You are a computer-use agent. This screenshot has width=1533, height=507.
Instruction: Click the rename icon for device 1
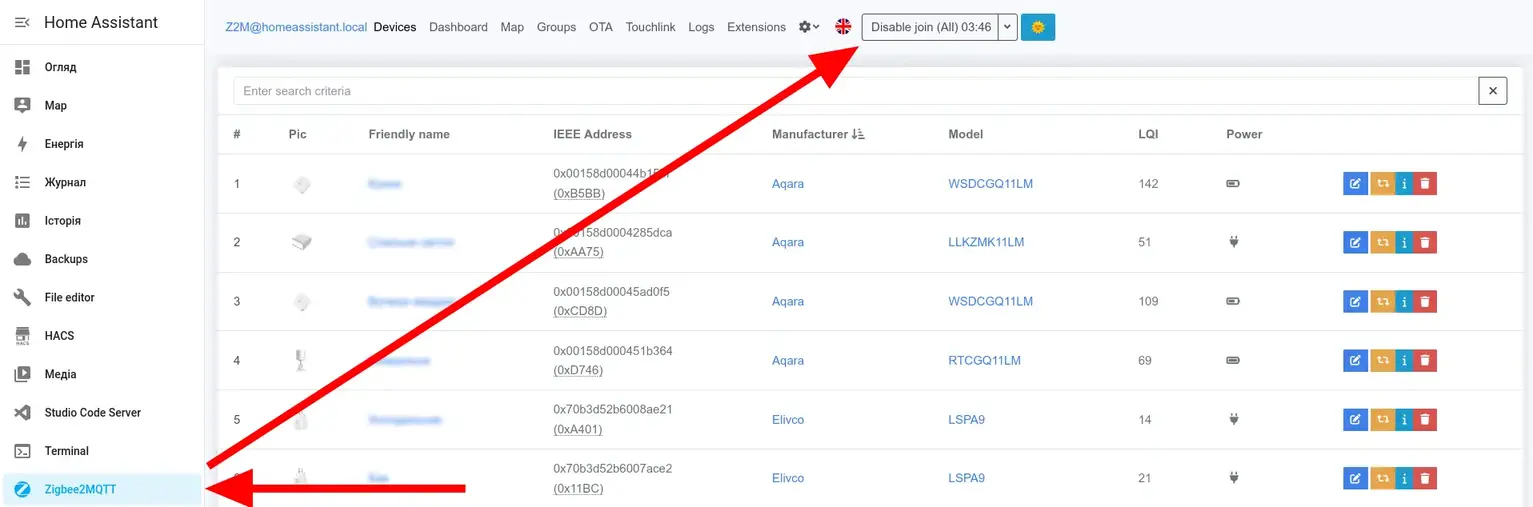pos(1354,184)
